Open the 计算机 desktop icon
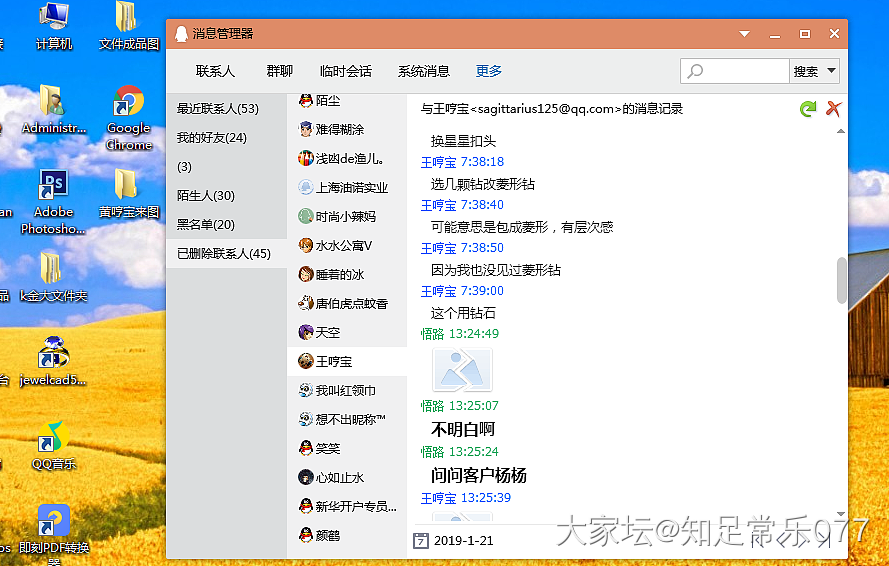 coord(53,19)
